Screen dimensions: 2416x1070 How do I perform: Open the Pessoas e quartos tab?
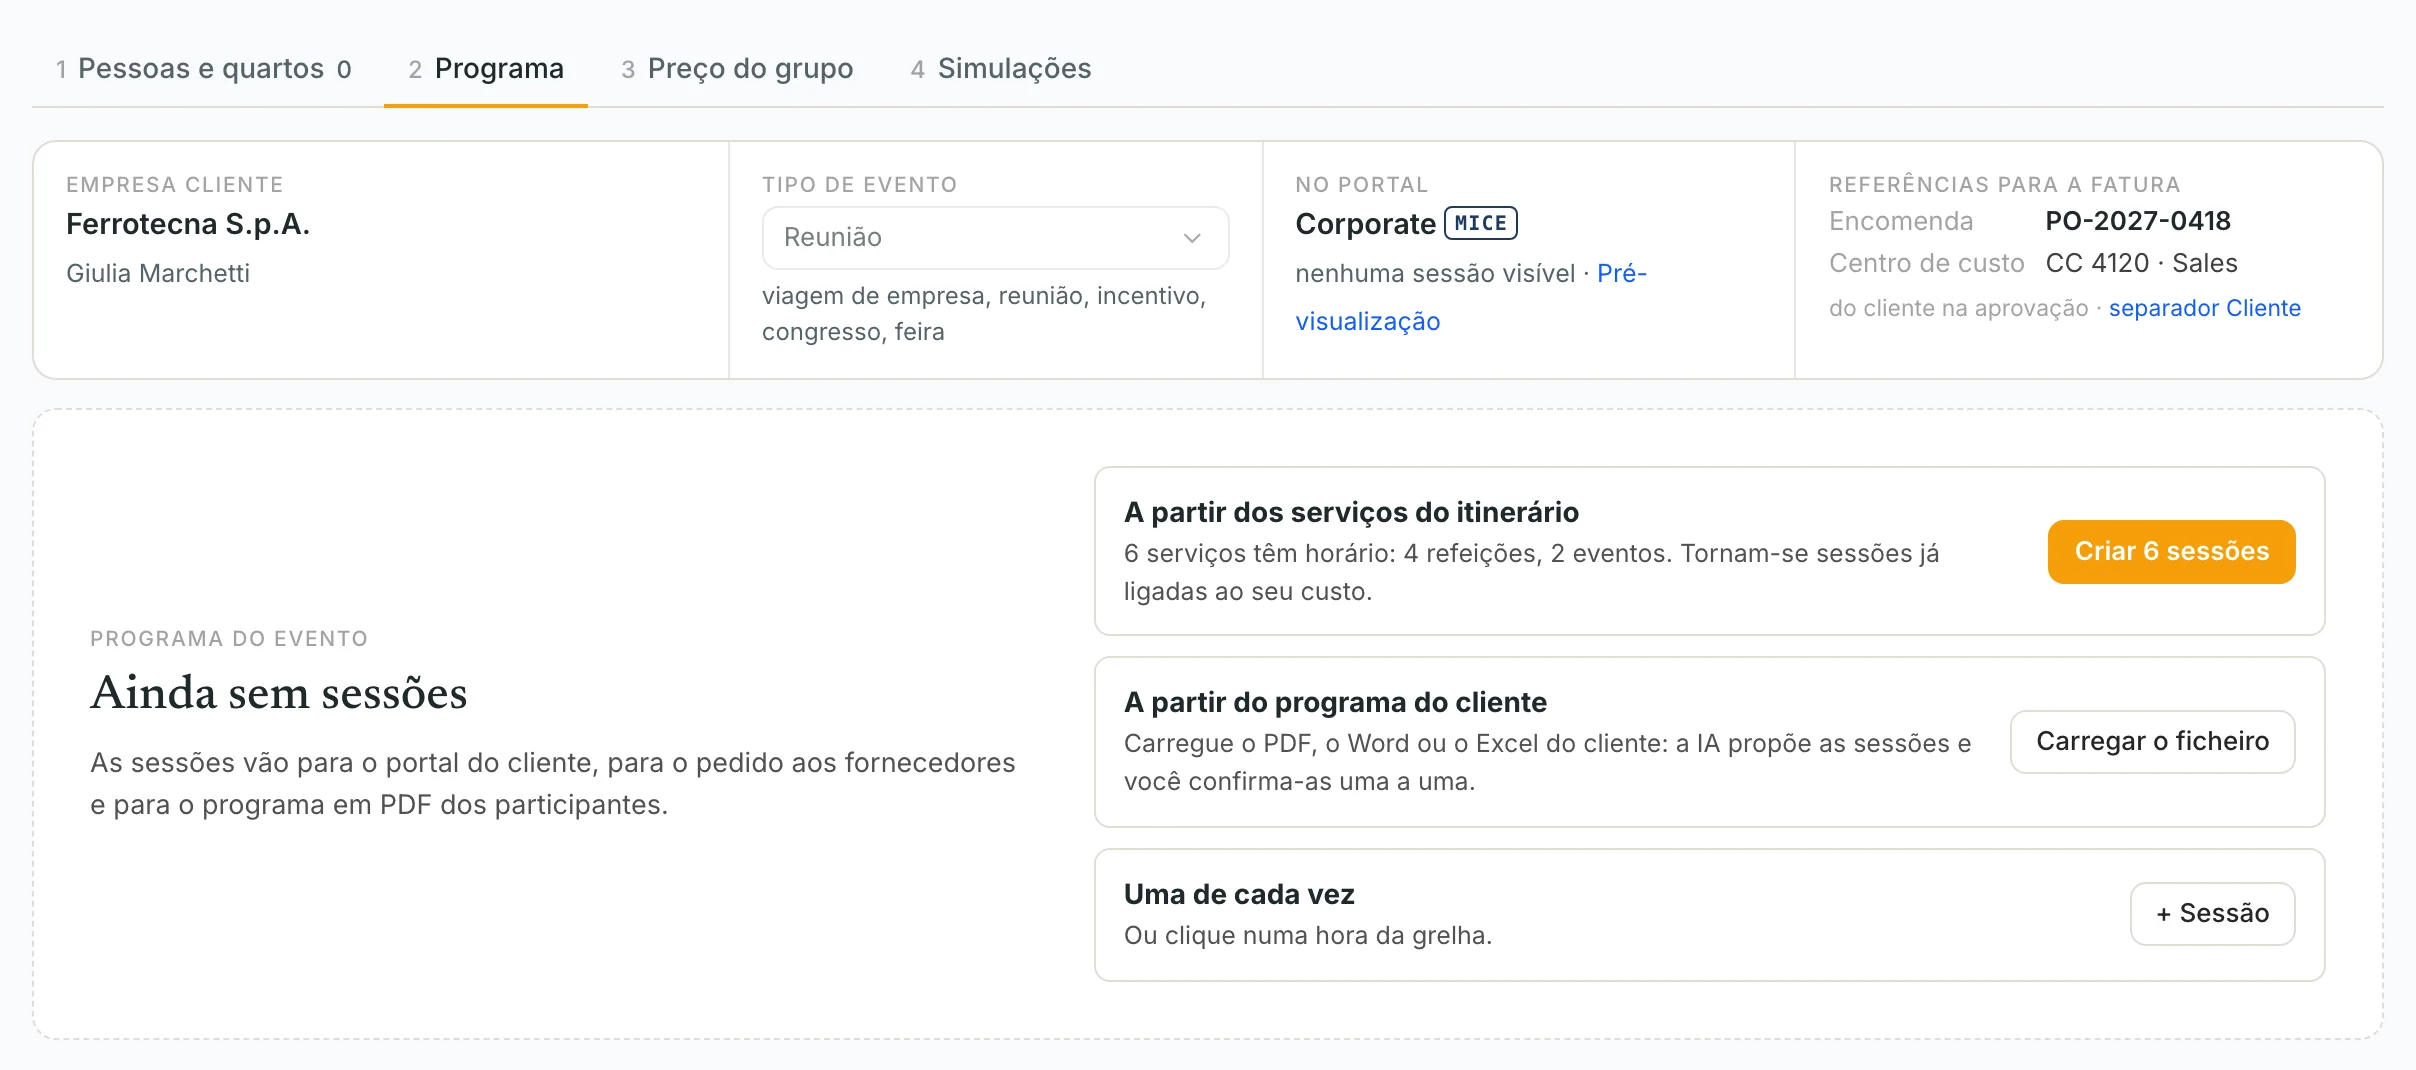(x=203, y=68)
